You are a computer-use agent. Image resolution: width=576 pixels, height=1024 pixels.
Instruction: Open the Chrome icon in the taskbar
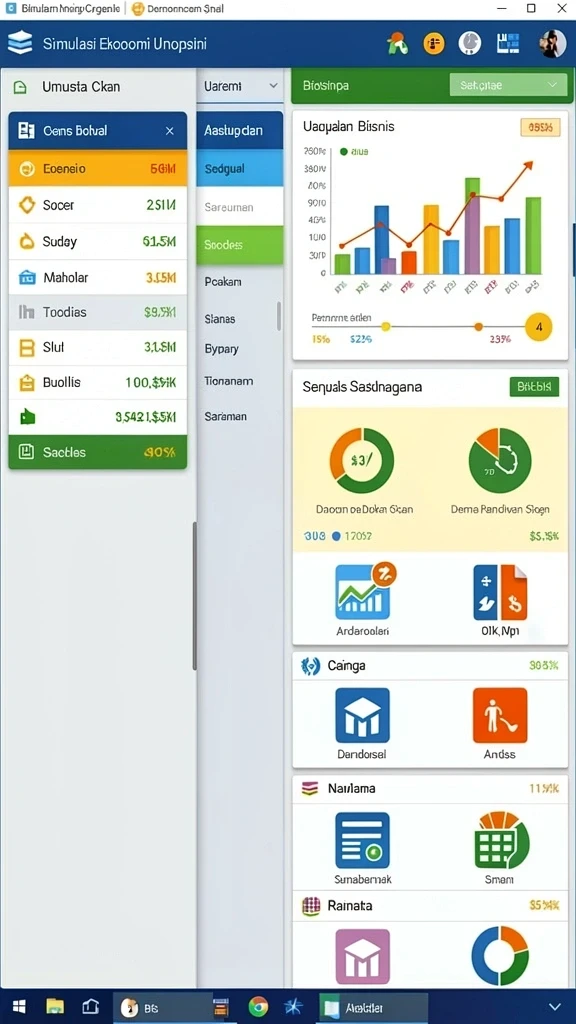[x=259, y=1007]
